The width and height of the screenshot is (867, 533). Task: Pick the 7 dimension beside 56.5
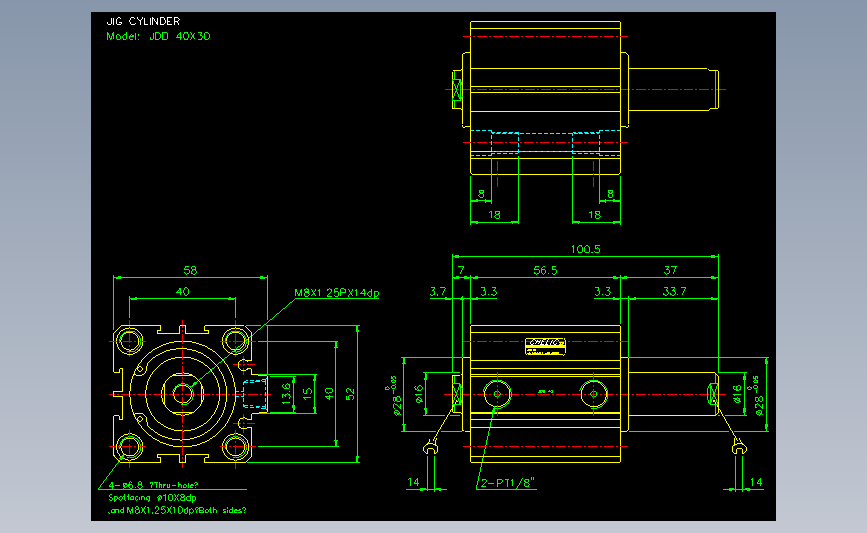[462, 270]
